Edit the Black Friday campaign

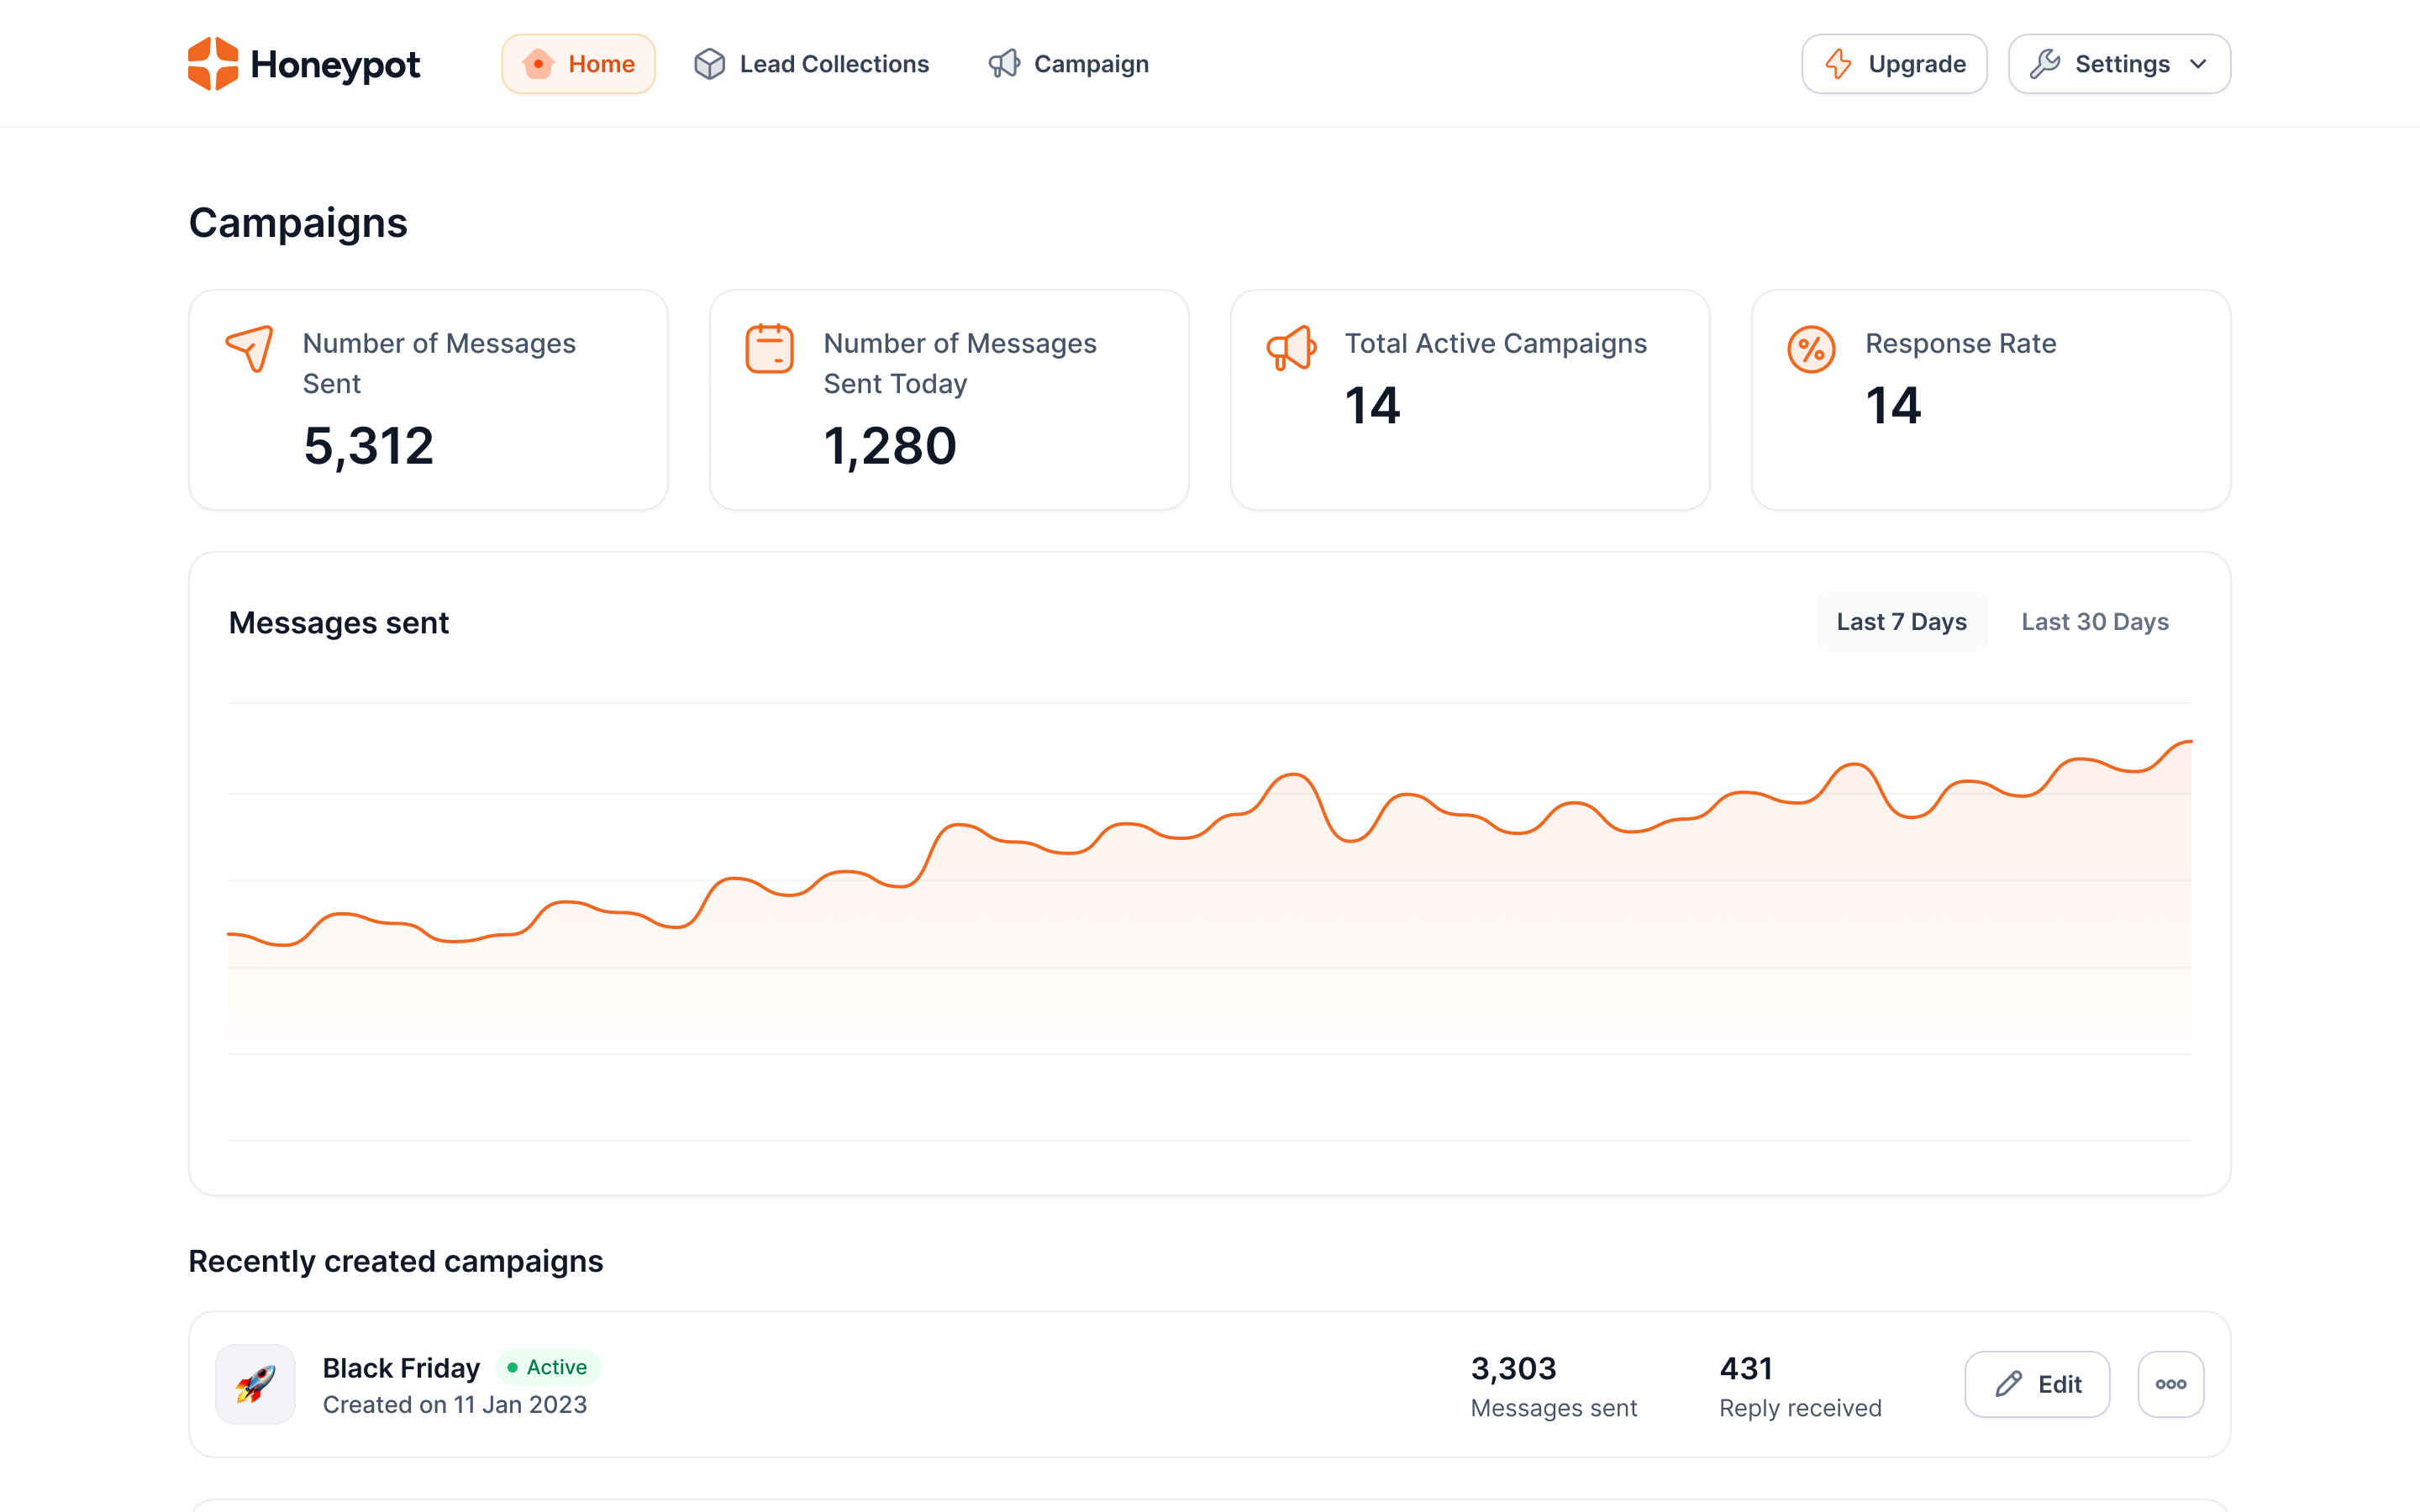[2037, 1384]
